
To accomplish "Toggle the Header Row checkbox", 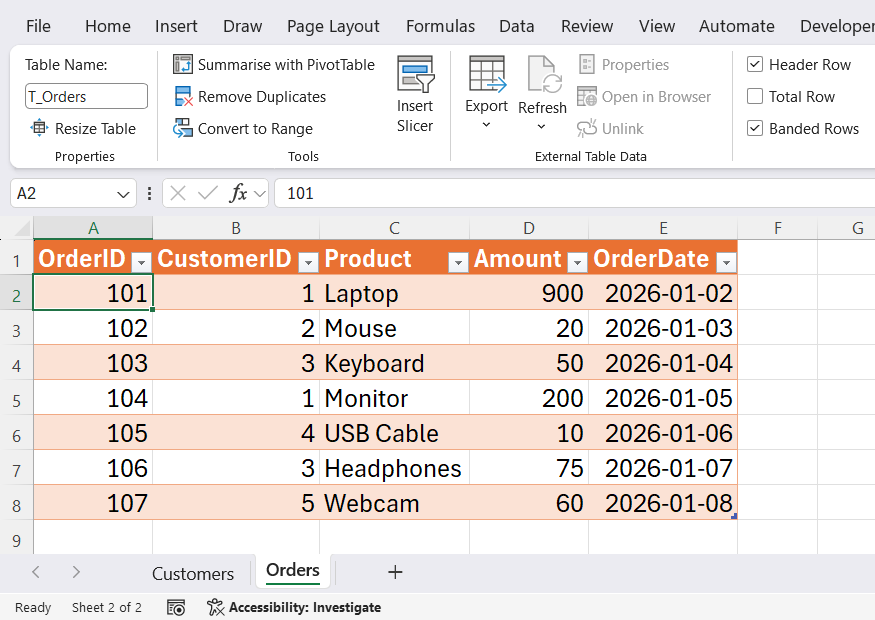I will click(754, 64).
